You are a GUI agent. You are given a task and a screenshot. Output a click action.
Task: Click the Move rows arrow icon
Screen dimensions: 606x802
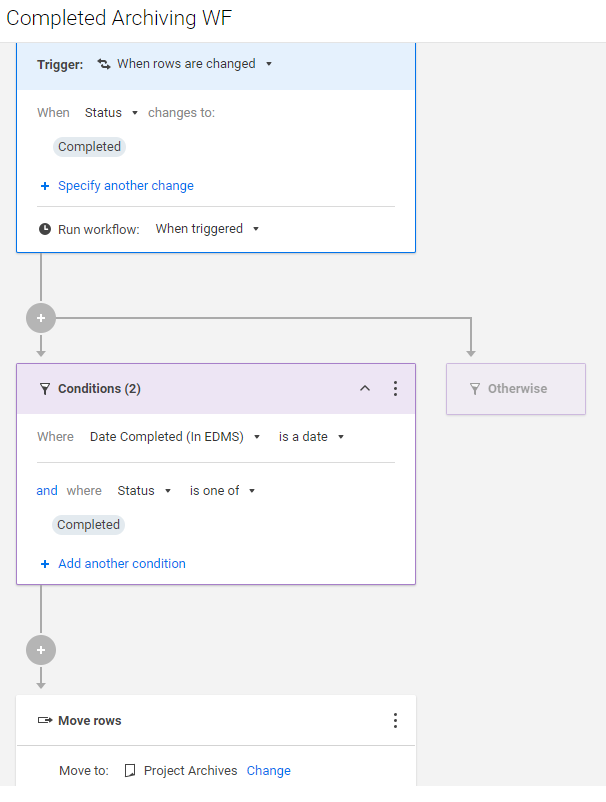point(45,720)
